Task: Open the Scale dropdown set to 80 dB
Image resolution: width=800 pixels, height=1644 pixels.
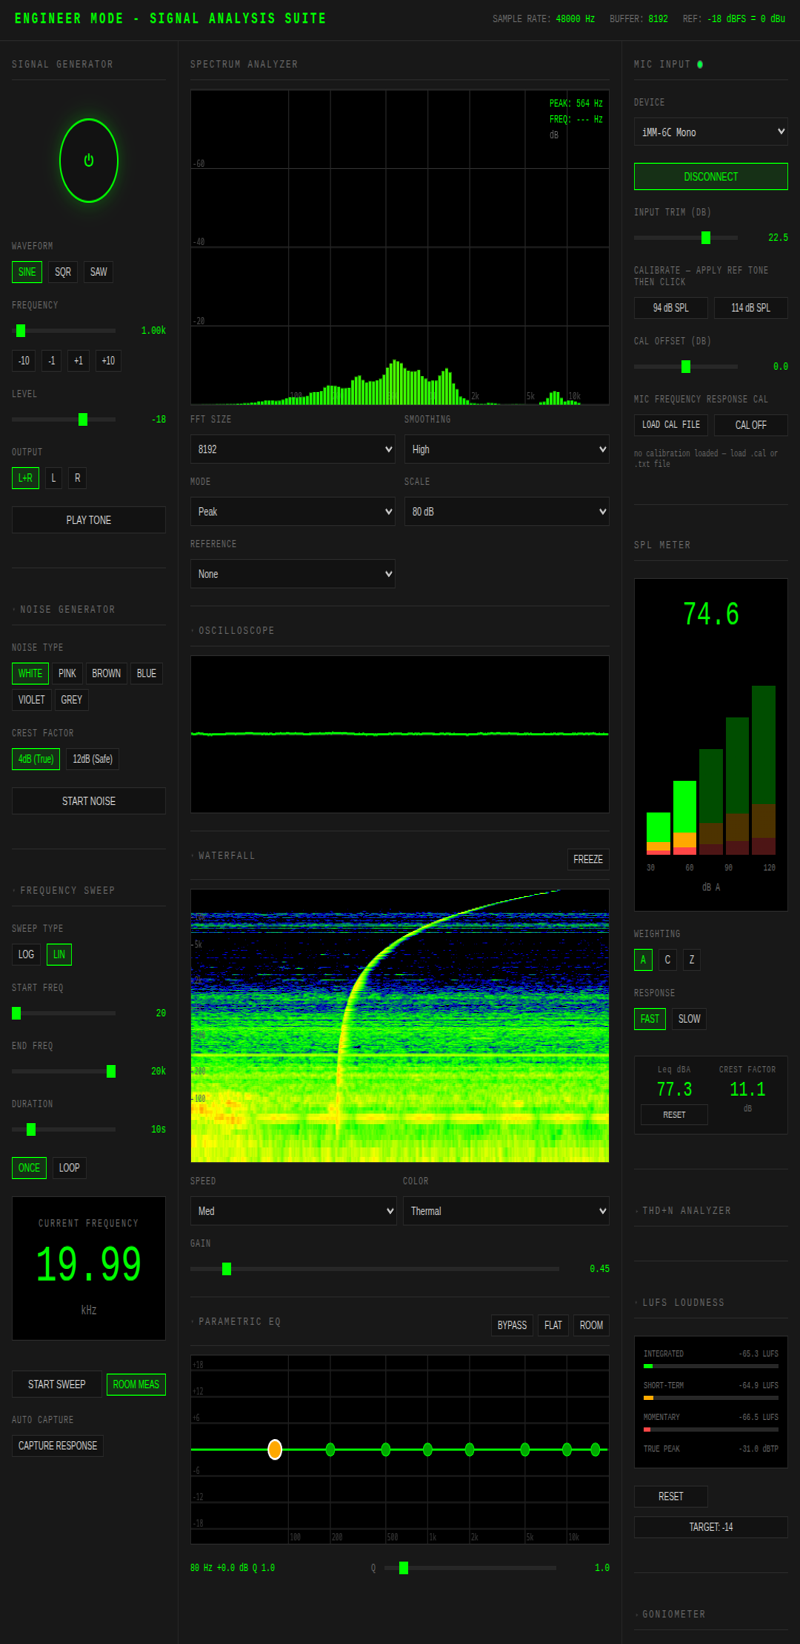Action: pyautogui.click(x=507, y=512)
